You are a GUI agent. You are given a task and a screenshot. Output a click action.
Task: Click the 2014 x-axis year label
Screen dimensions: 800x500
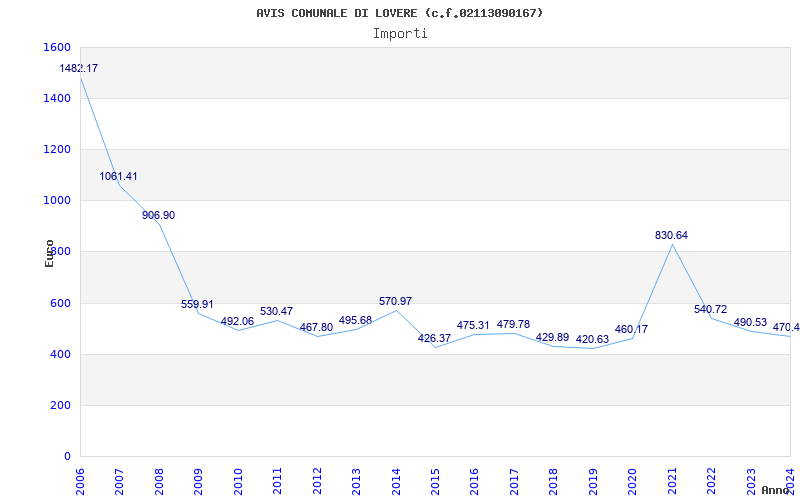396,480
